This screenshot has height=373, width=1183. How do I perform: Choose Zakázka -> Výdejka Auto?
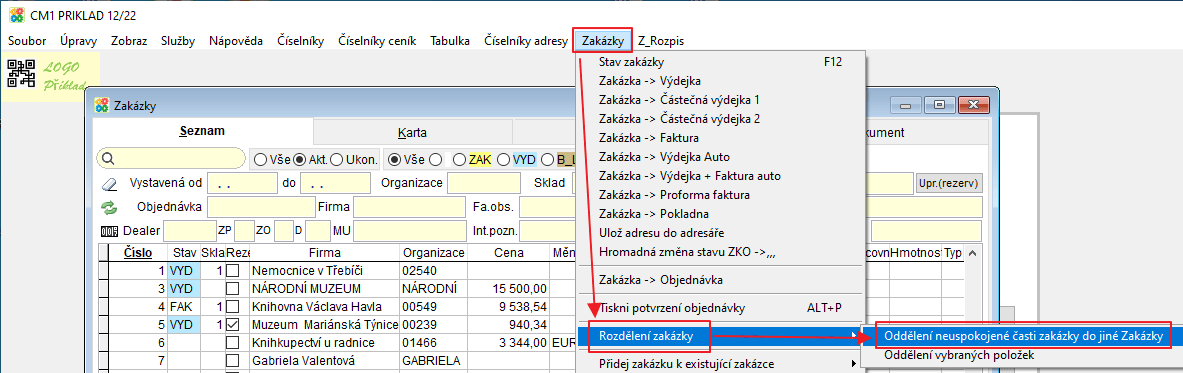click(721, 156)
